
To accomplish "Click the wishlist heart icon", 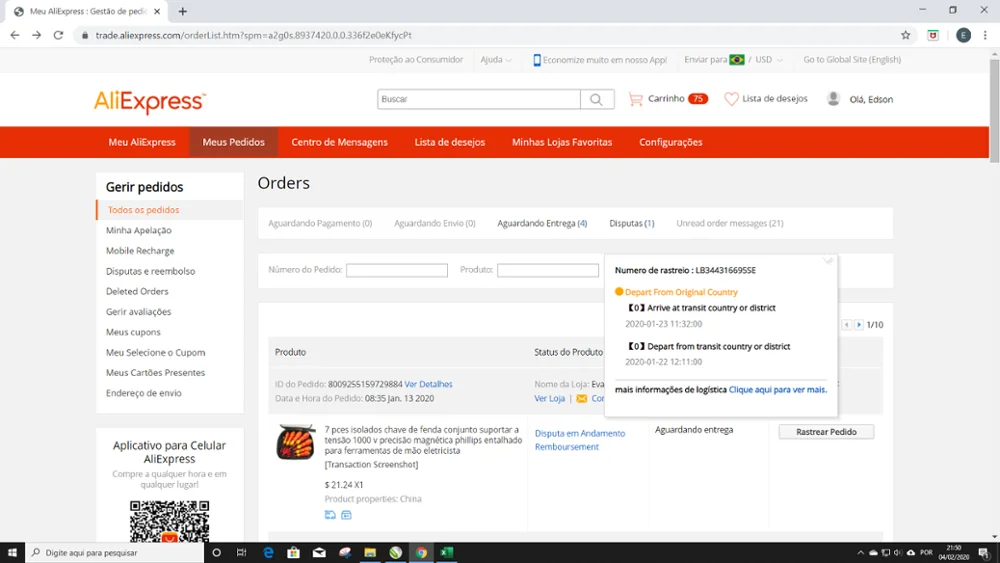I will [x=731, y=99].
